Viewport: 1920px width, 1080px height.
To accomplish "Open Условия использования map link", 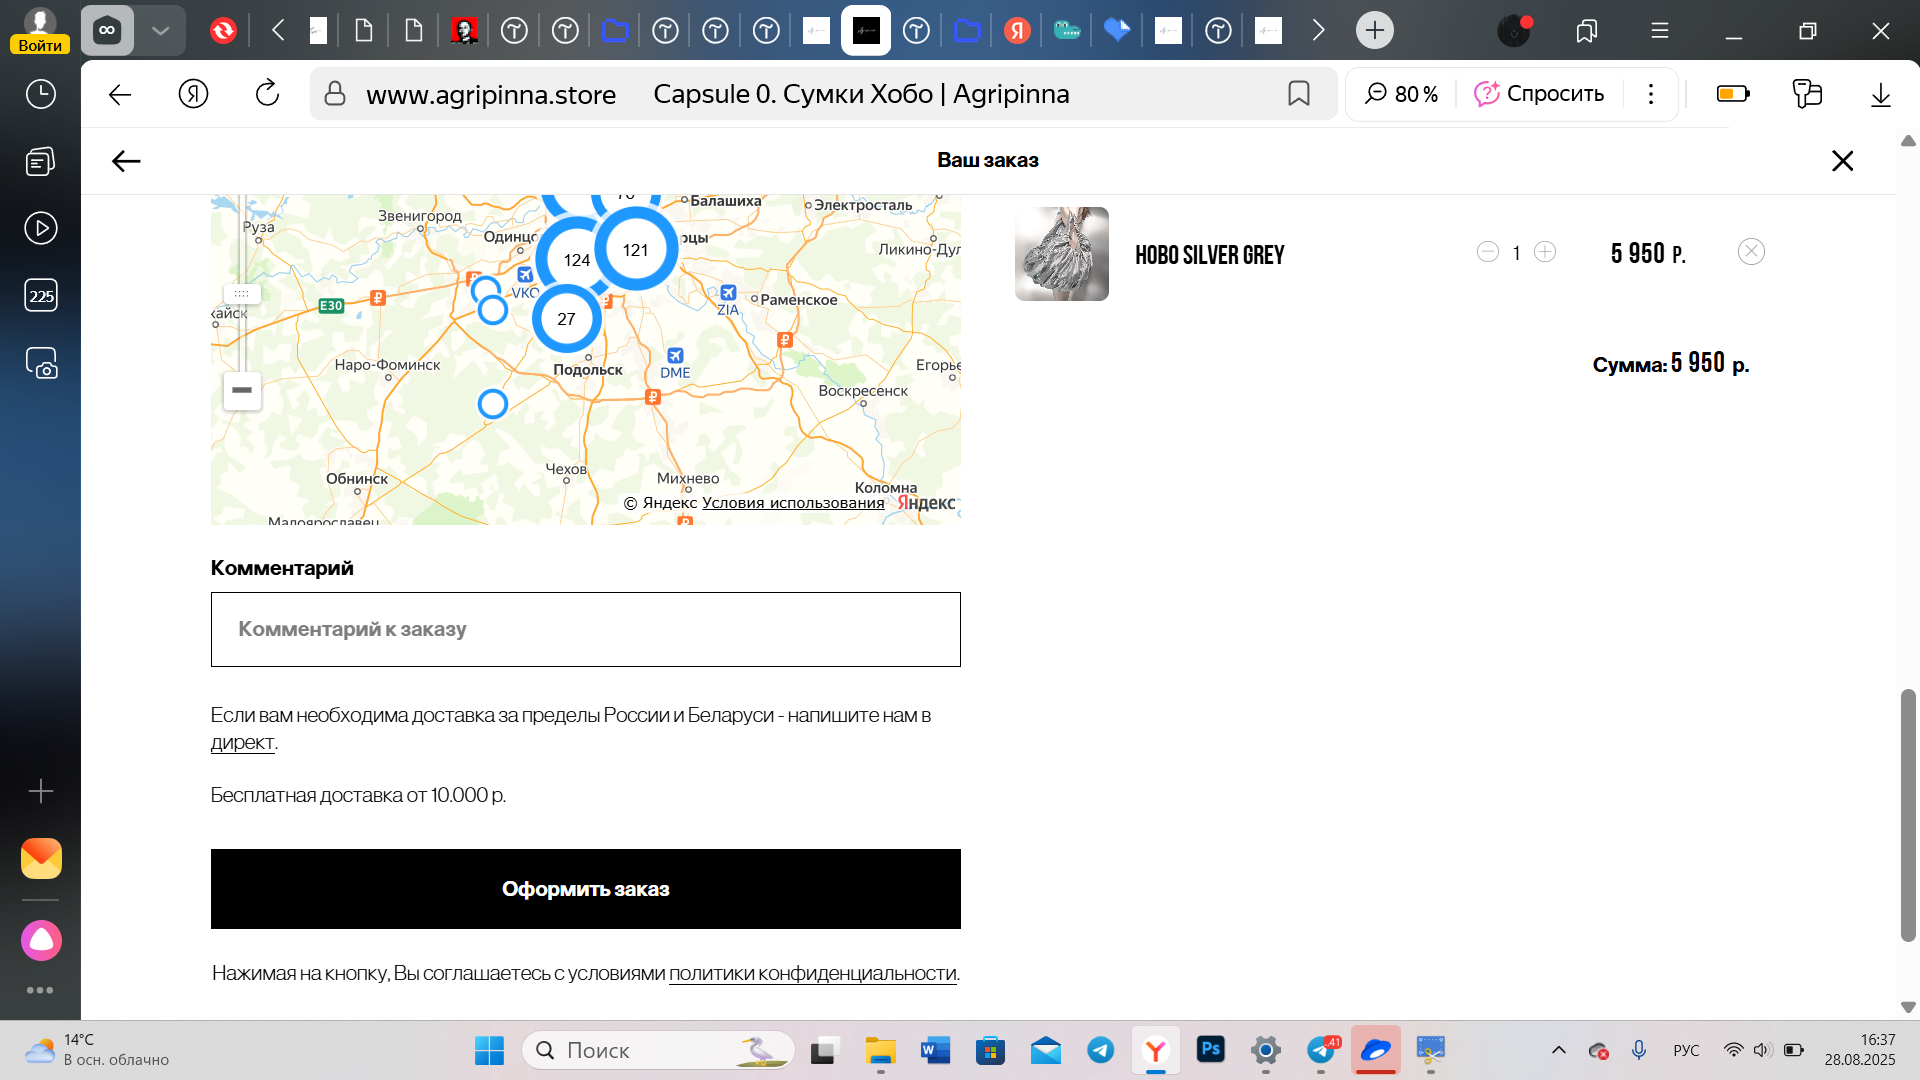I will (793, 502).
